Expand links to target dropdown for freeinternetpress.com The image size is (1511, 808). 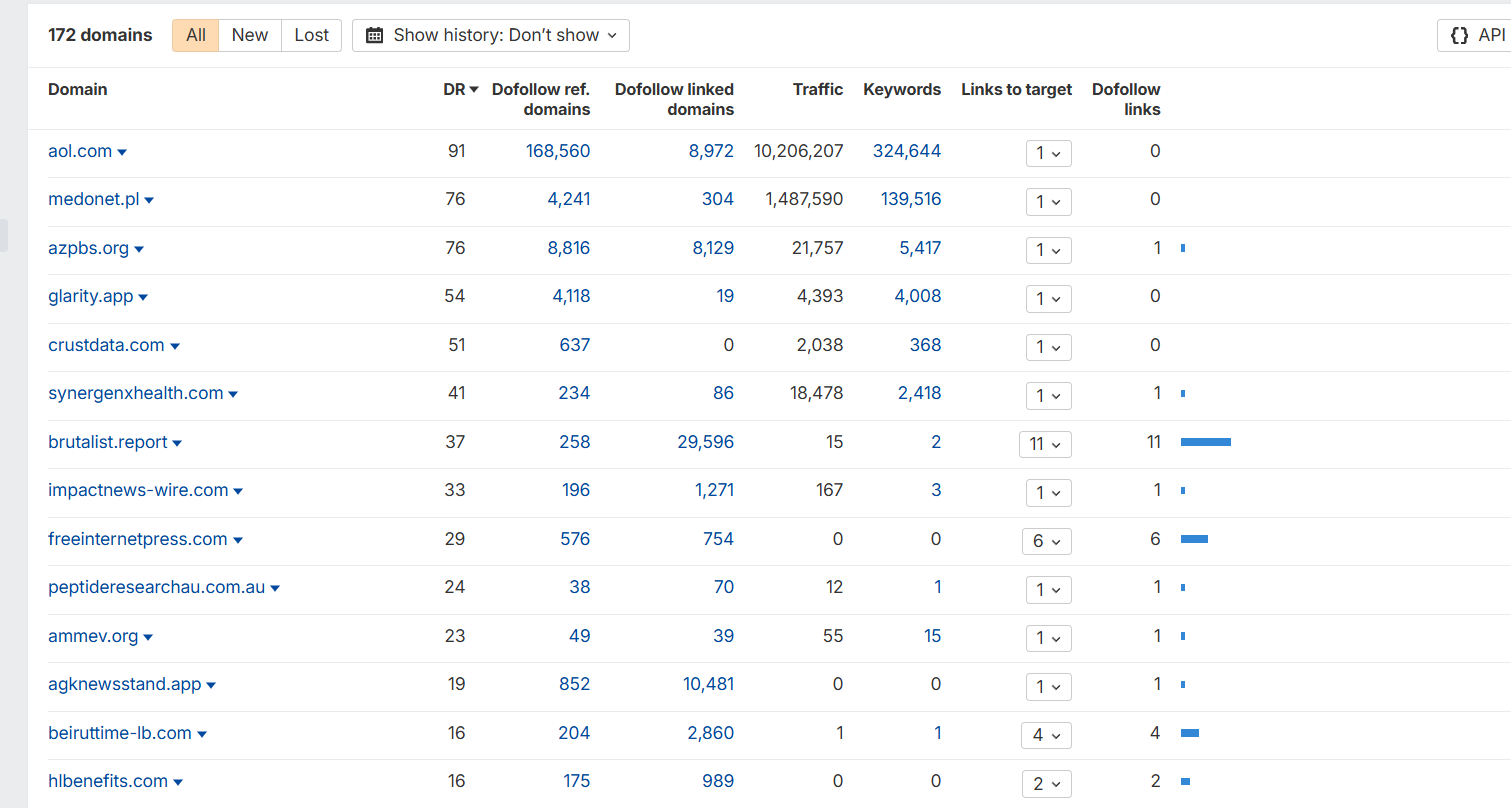point(1047,541)
